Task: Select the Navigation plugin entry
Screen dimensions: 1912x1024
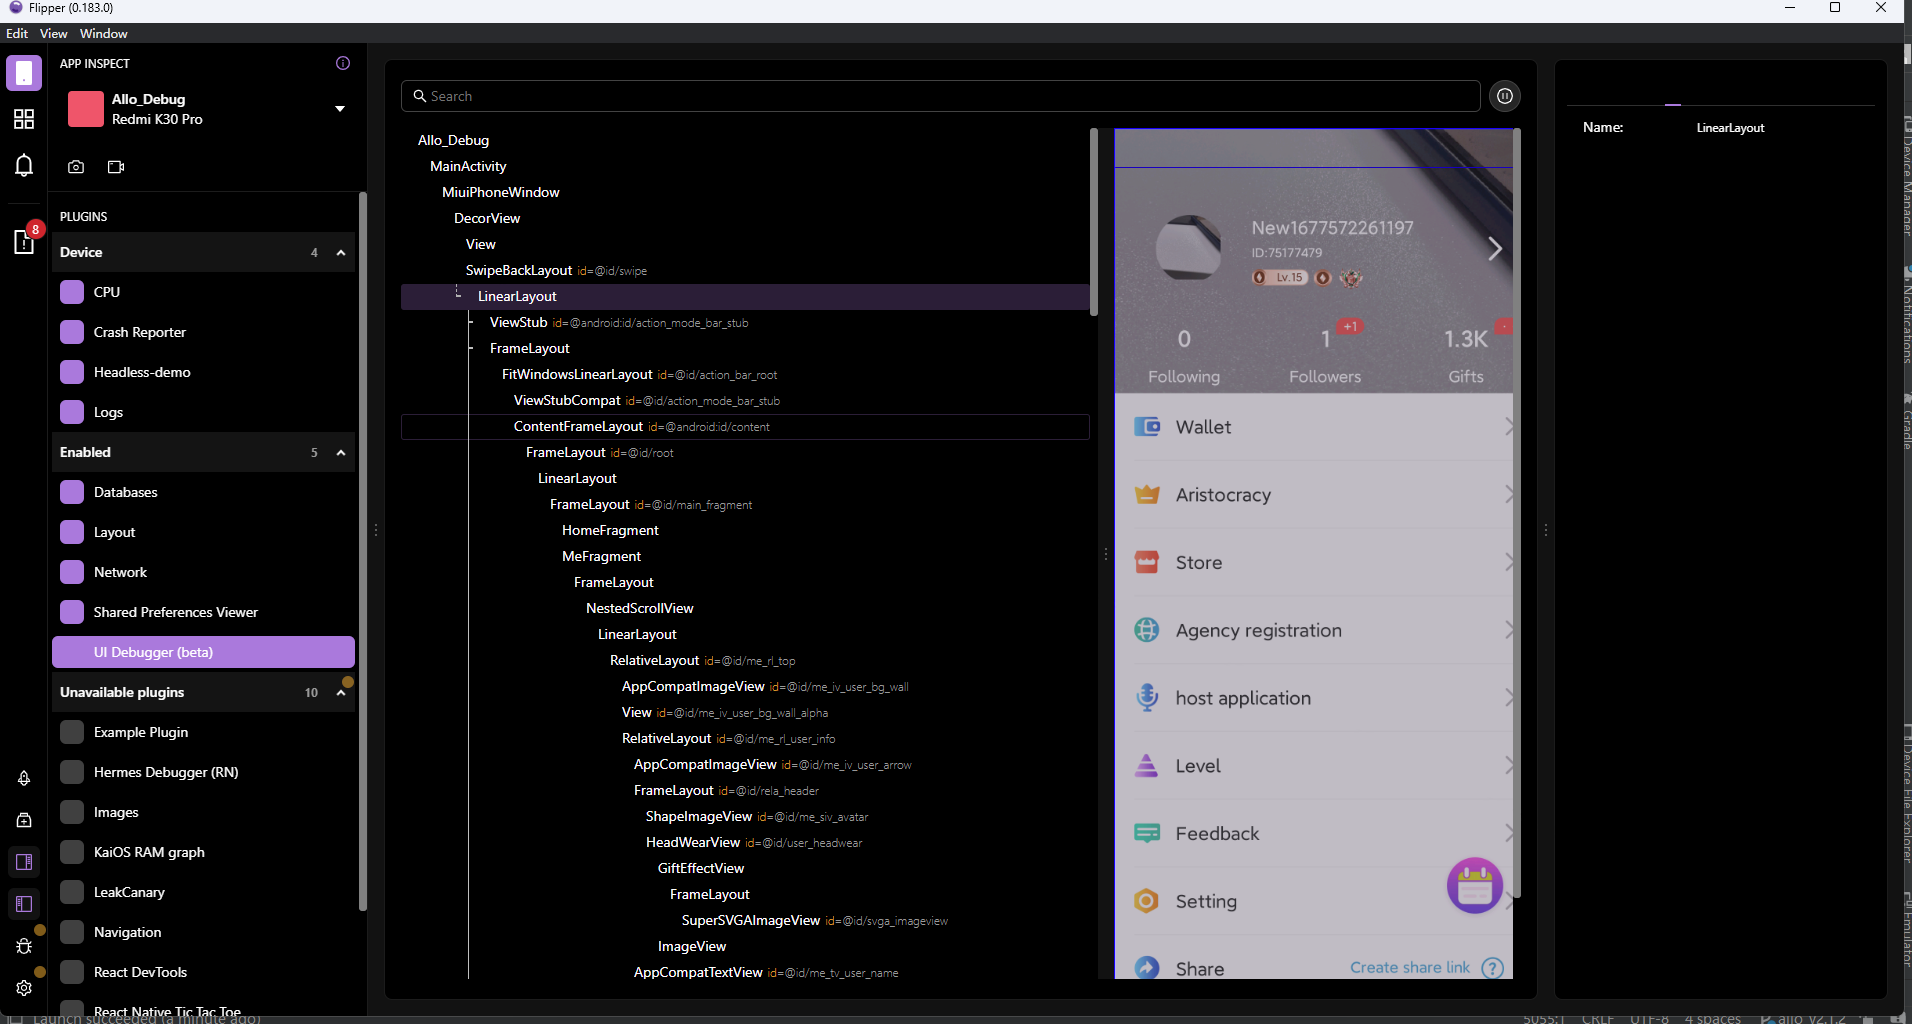Action: click(x=203, y=932)
